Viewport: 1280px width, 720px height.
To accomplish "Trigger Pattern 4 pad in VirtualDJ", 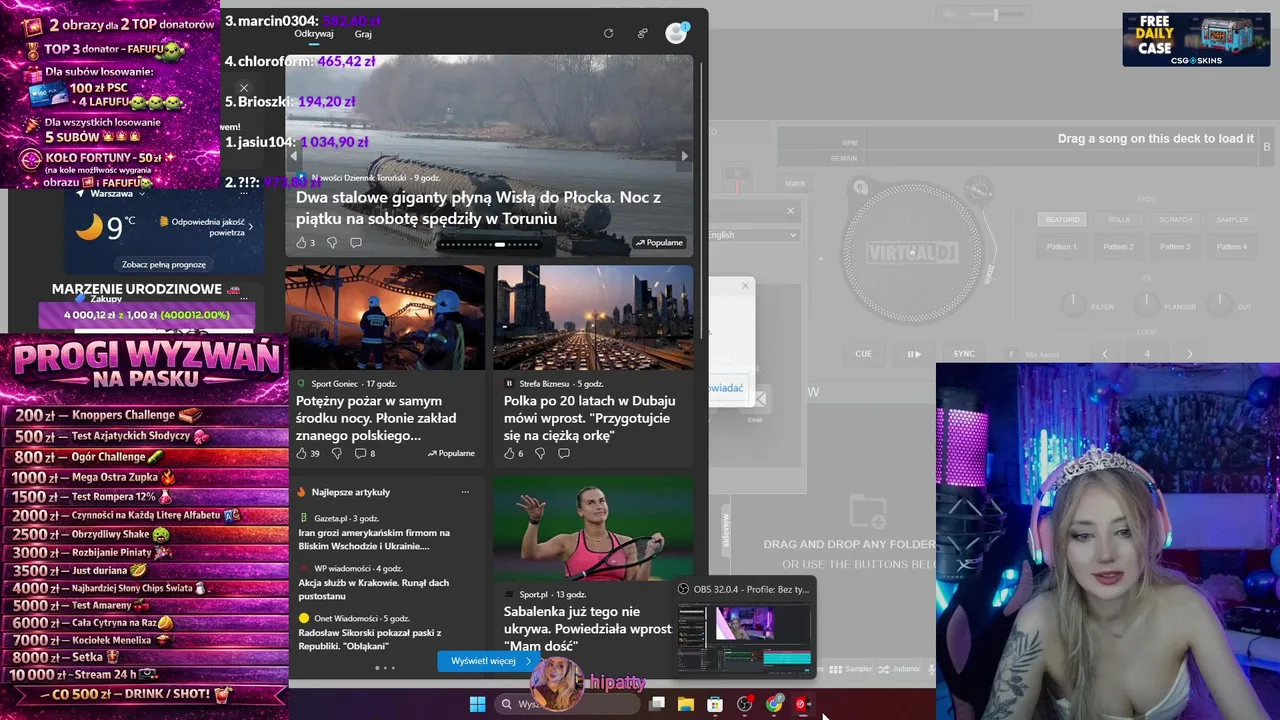I will (1232, 246).
